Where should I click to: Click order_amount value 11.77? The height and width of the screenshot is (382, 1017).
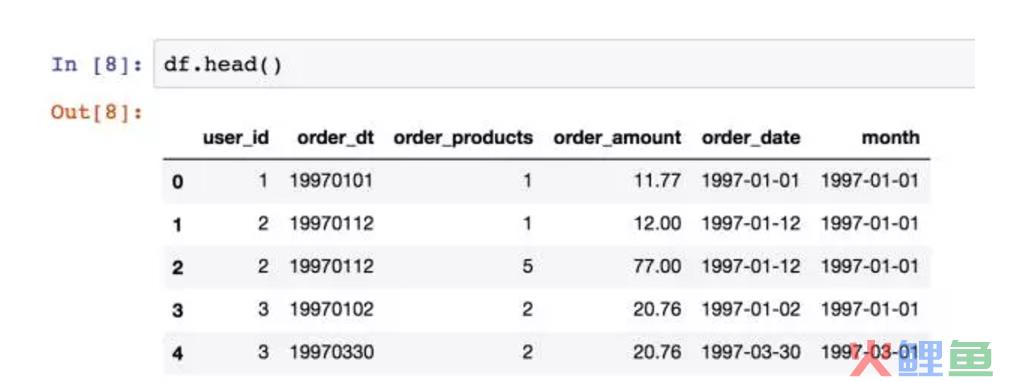pos(657,180)
